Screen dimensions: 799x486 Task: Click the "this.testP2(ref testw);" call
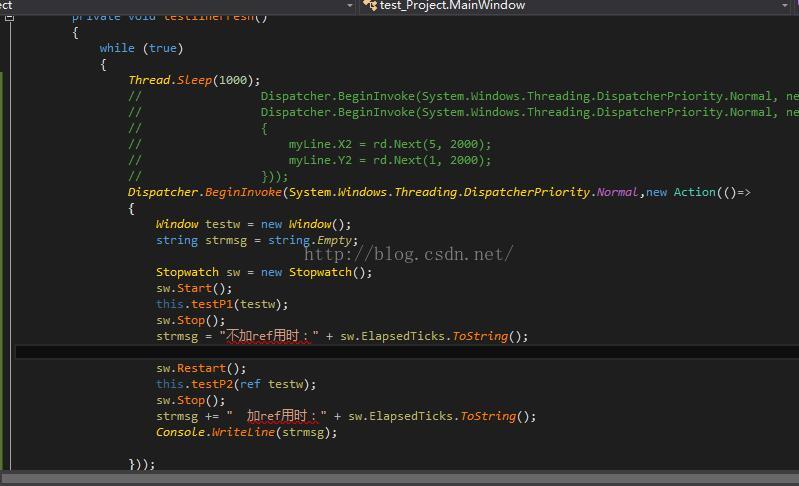pos(236,384)
